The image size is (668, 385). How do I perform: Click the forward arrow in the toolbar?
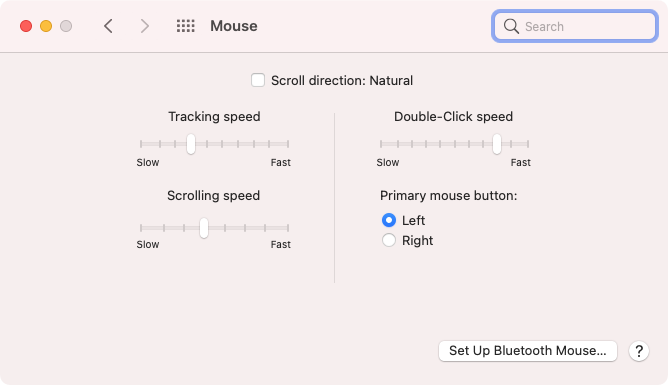click(x=145, y=26)
